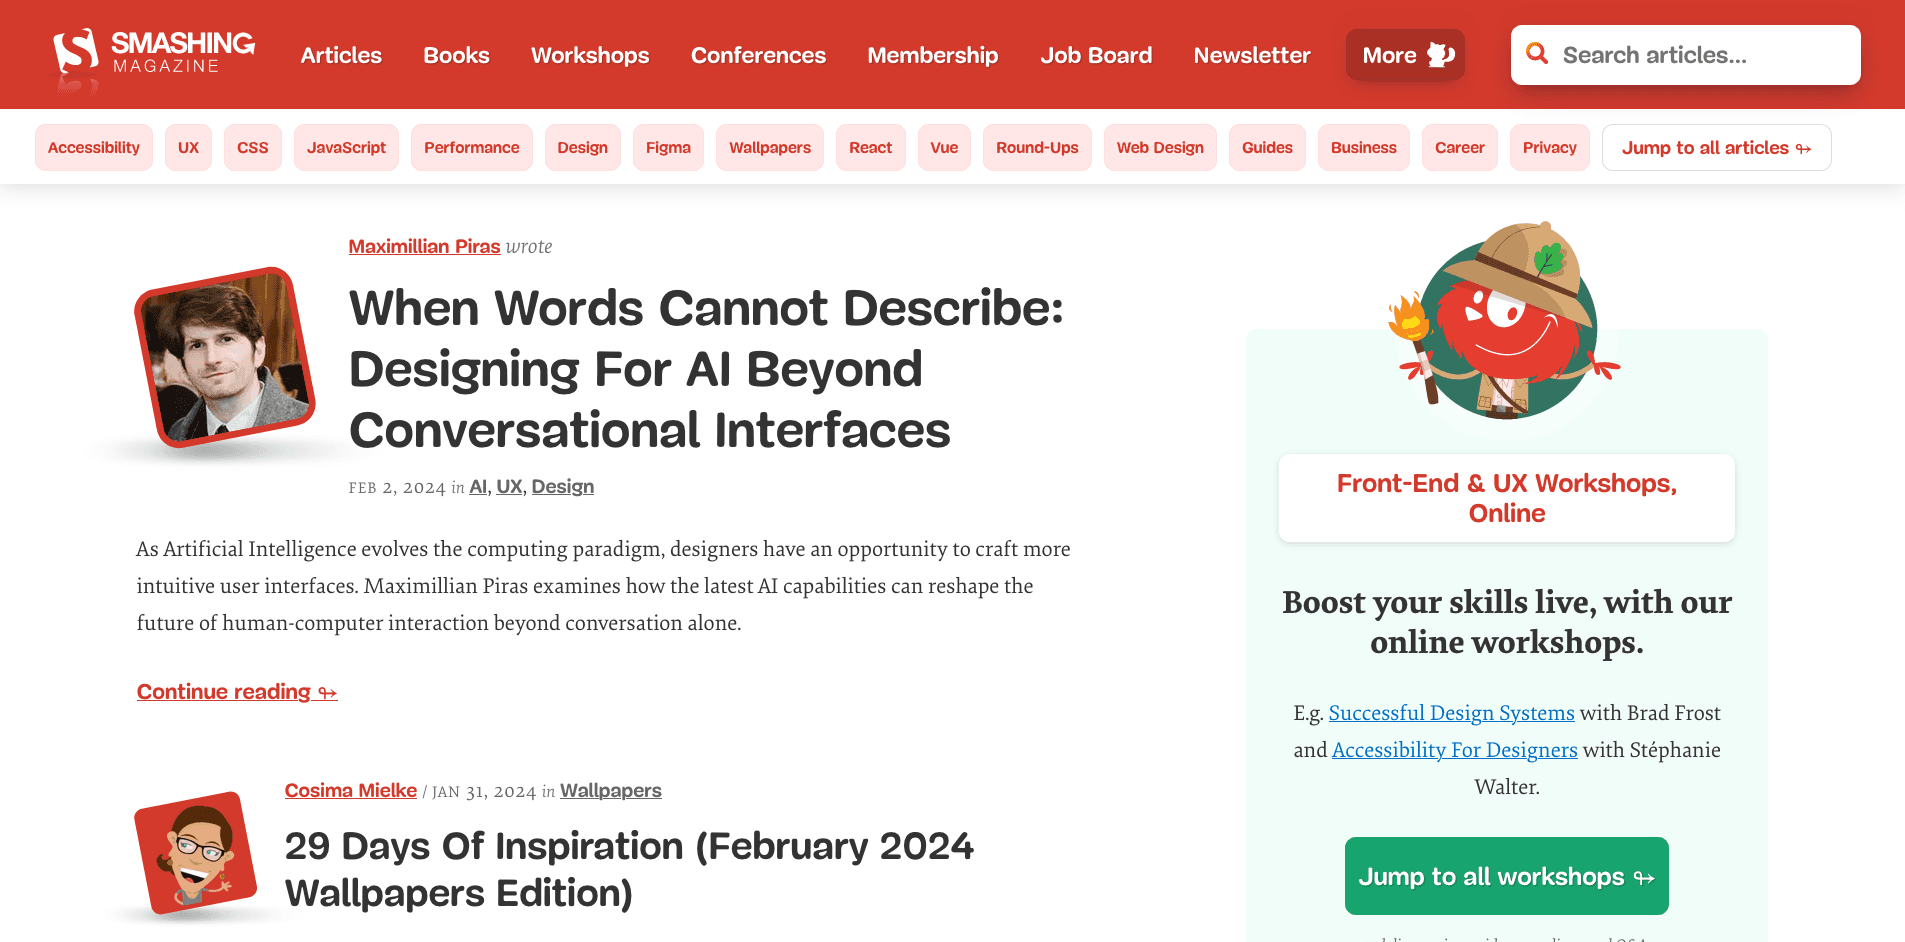Image resolution: width=1905 pixels, height=942 pixels.
Task: Click Jump to all workshops button
Action: pos(1507,876)
